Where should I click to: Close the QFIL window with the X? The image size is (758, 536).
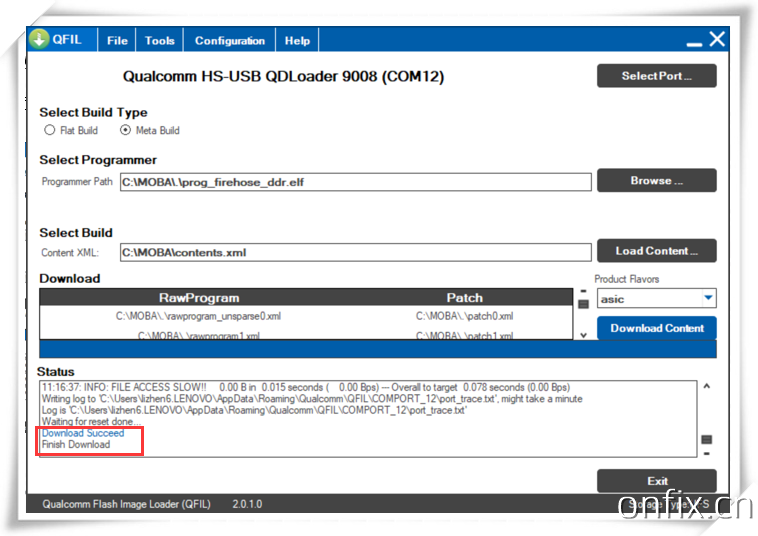(x=717, y=39)
